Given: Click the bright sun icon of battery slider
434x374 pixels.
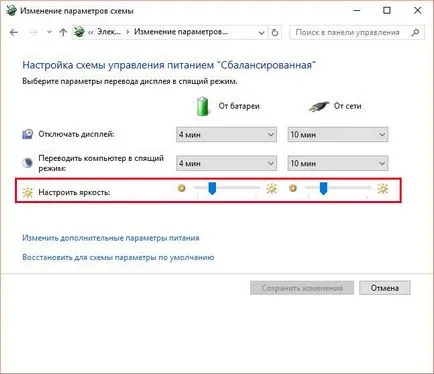Looking at the screenshot, I should click(x=272, y=189).
